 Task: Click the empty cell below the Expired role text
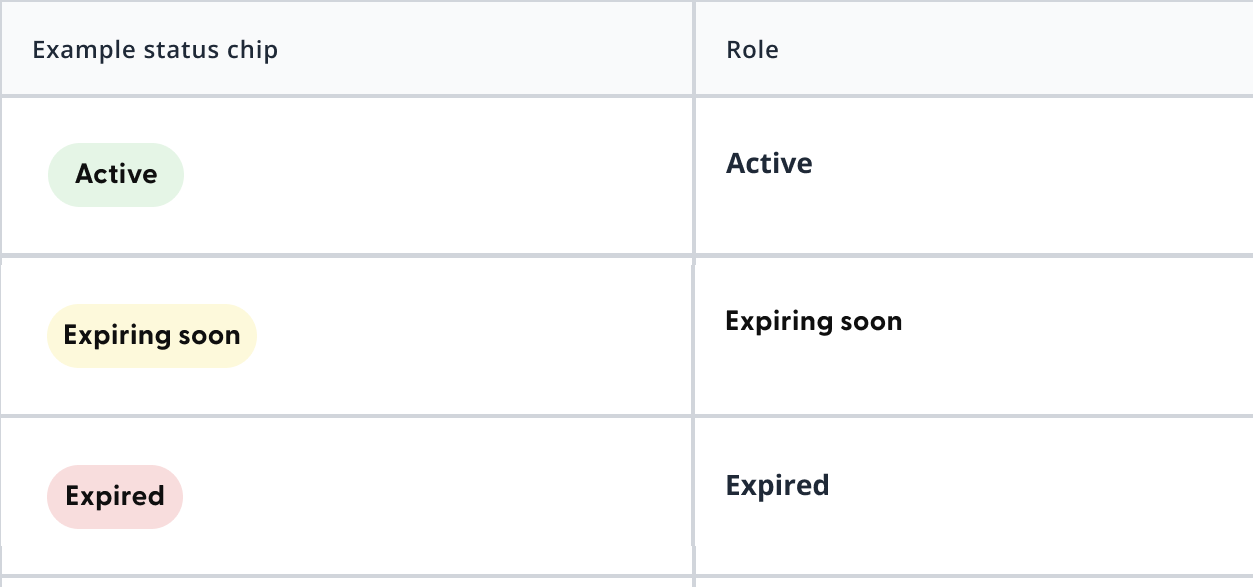974,583
